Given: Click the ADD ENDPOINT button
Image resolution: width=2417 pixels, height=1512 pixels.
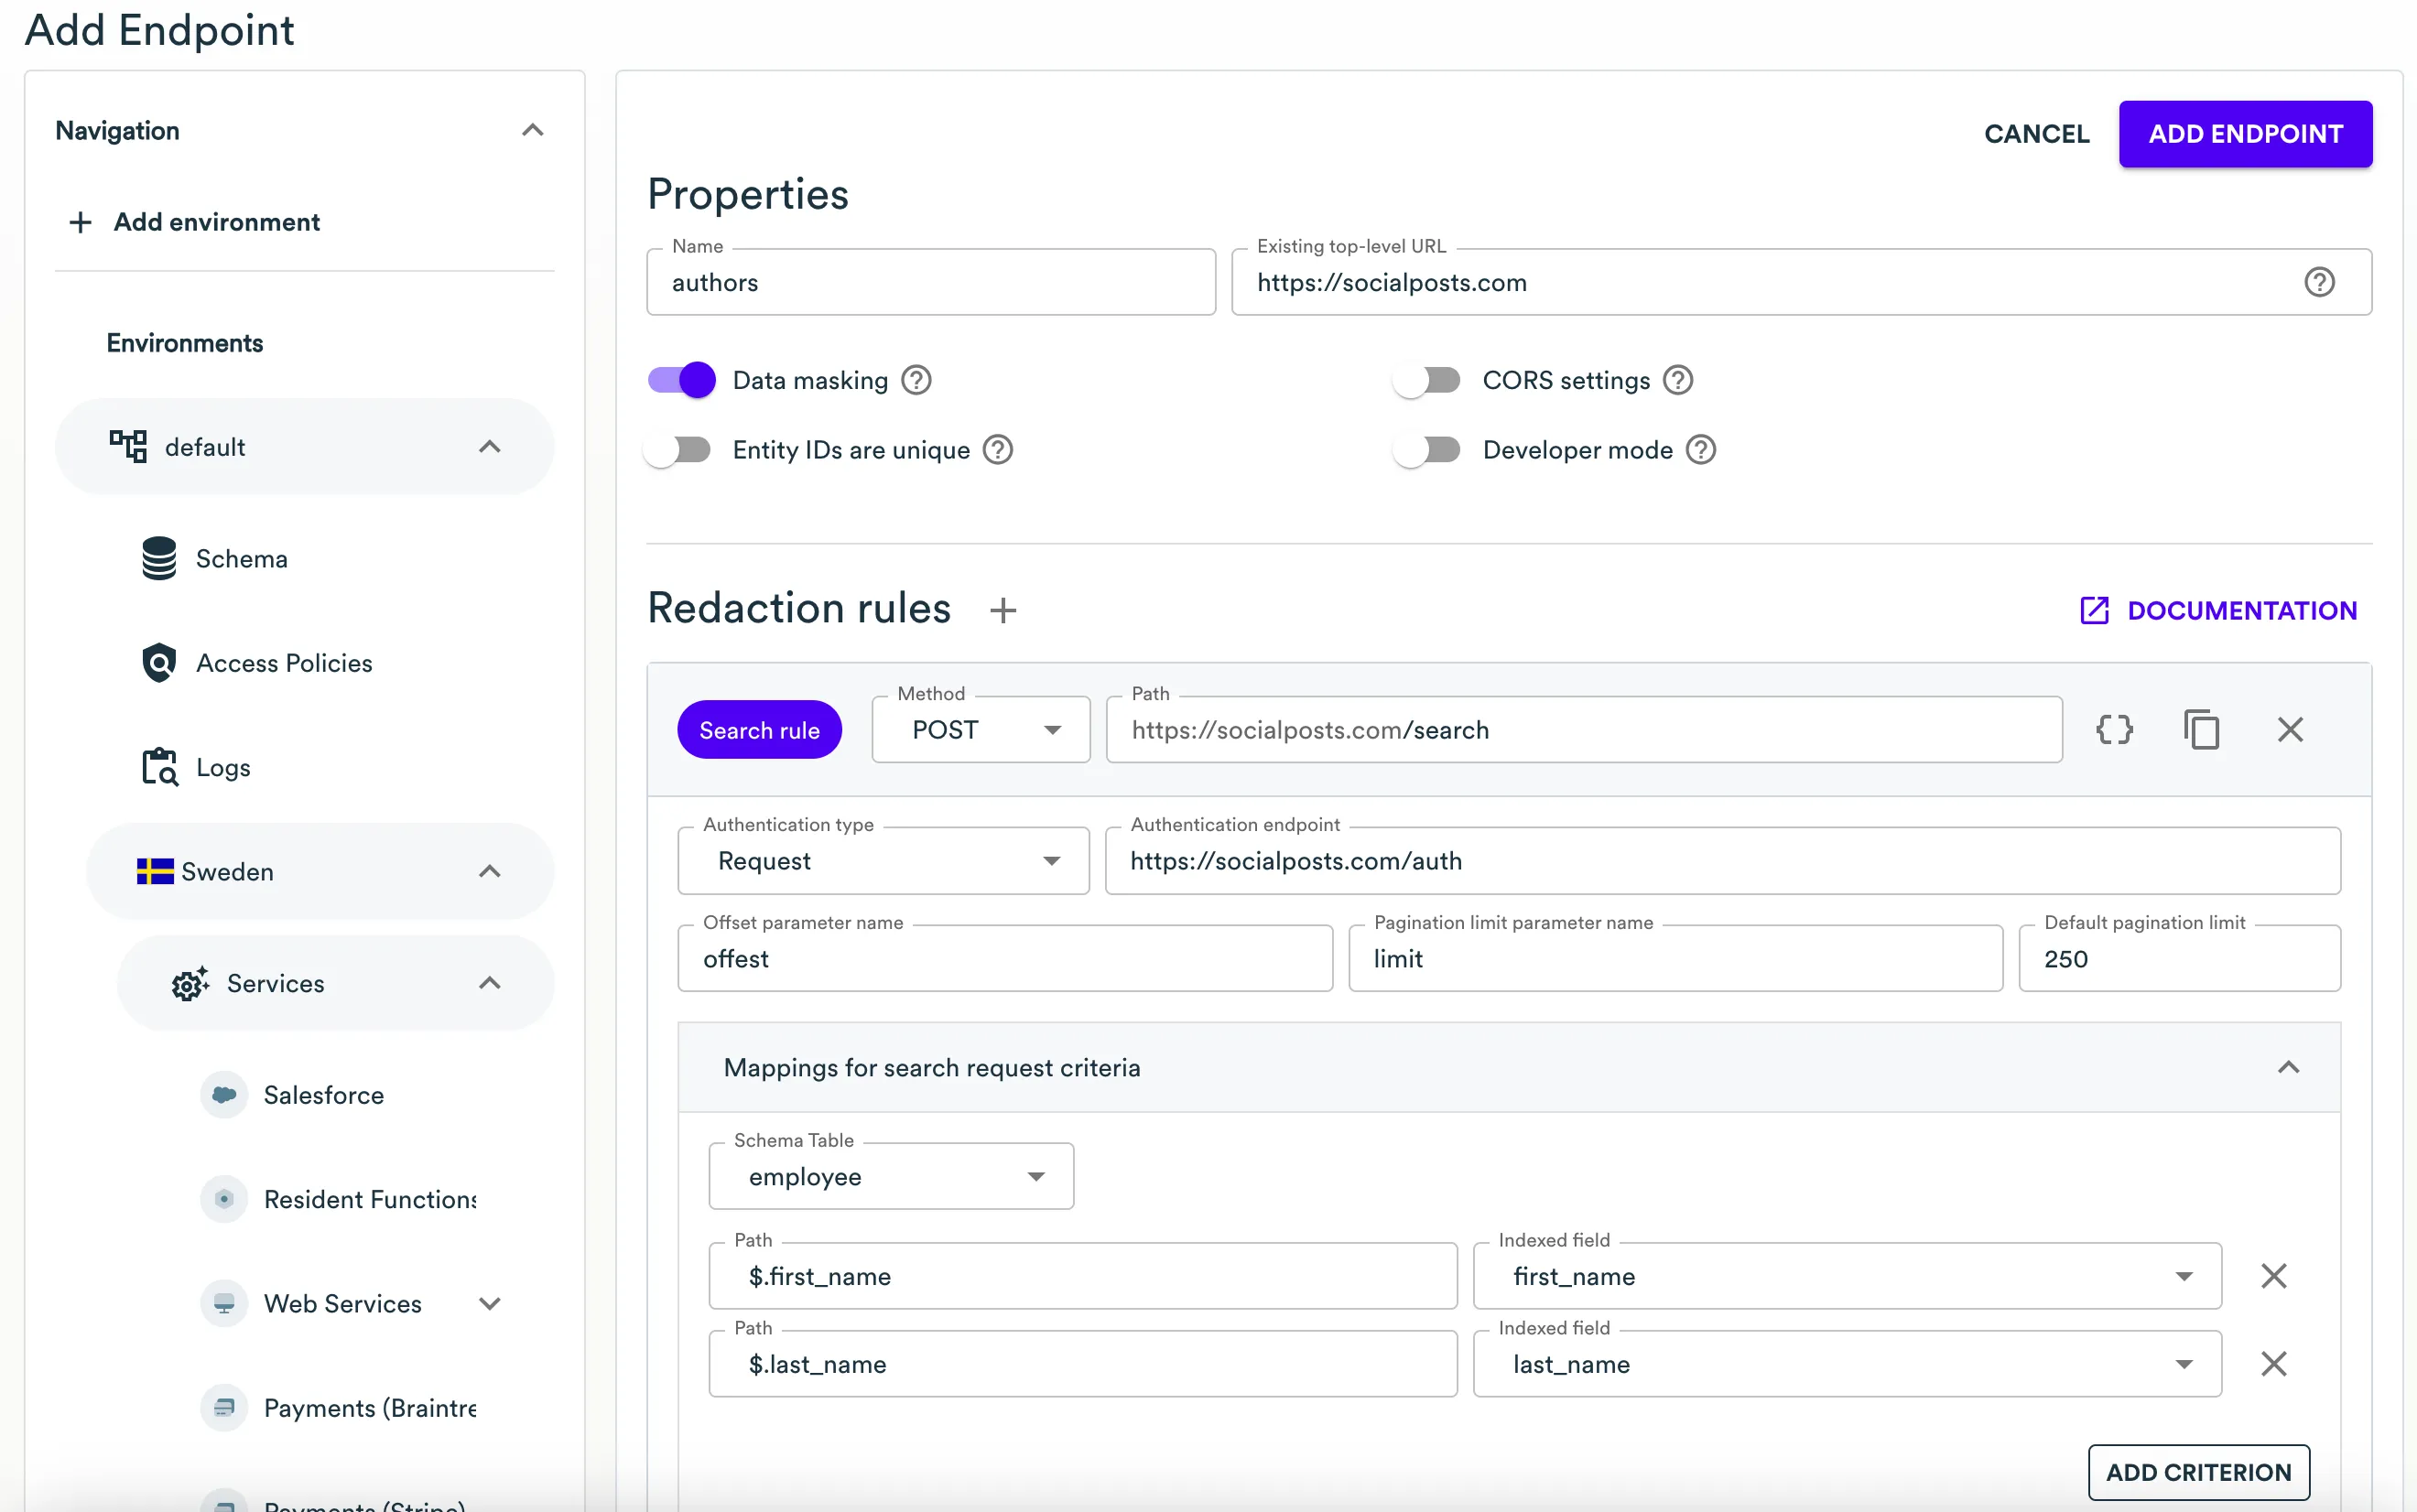Looking at the screenshot, I should (x=2246, y=133).
